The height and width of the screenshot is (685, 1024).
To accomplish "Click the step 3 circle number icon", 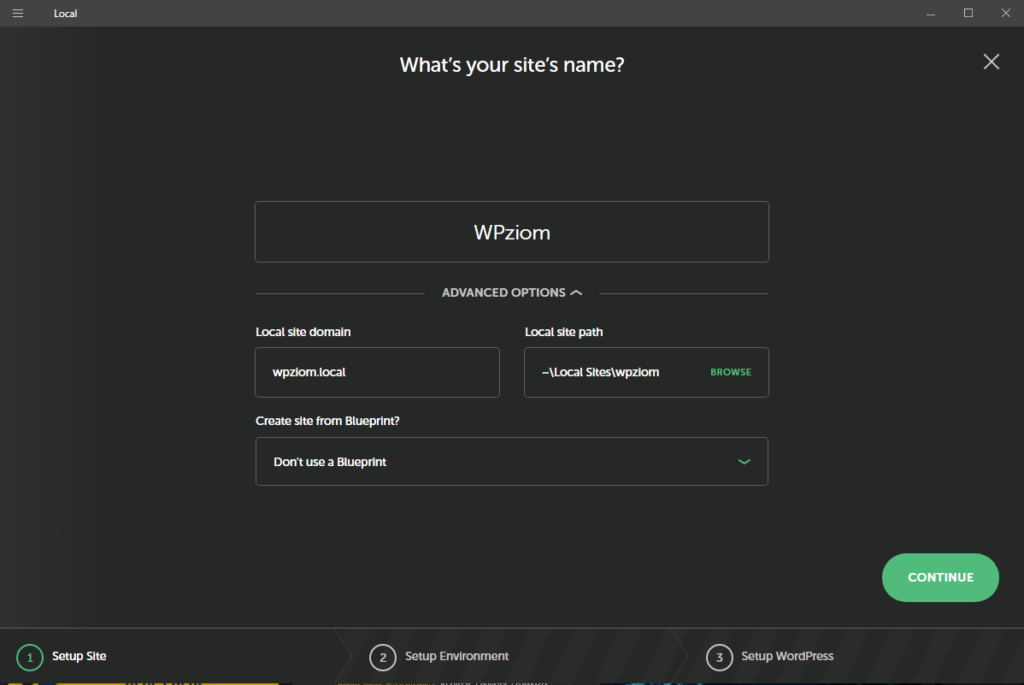I will 718,657.
